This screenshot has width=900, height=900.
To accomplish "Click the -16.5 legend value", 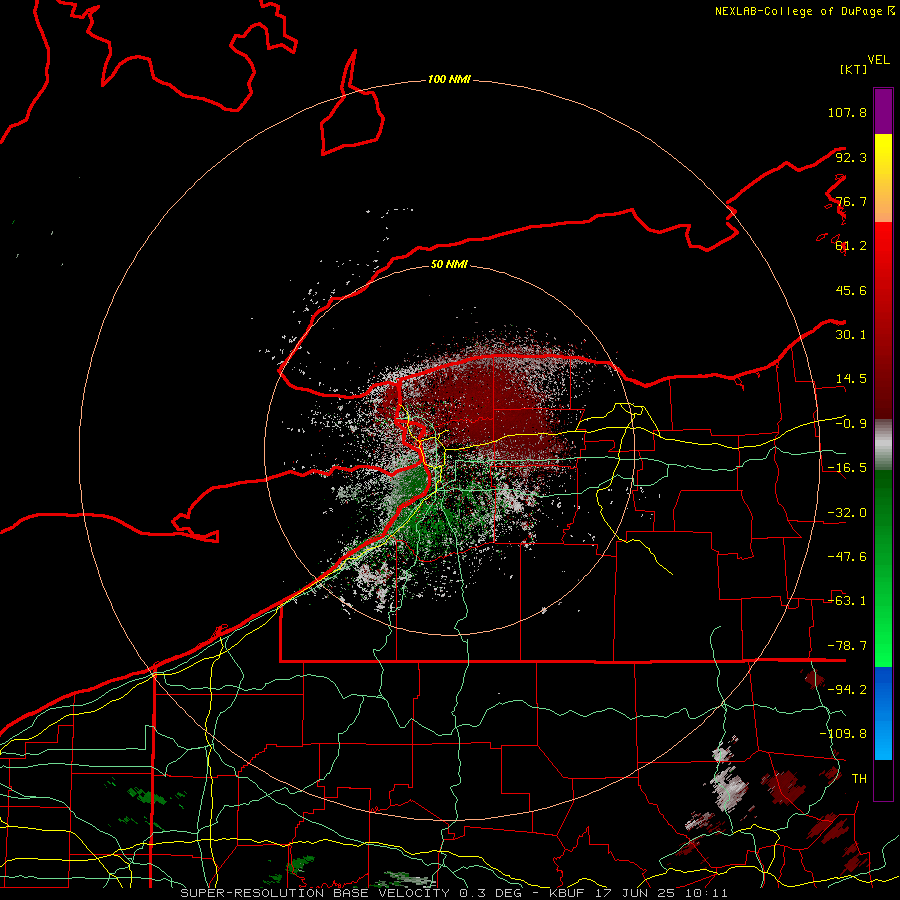I will (847, 468).
